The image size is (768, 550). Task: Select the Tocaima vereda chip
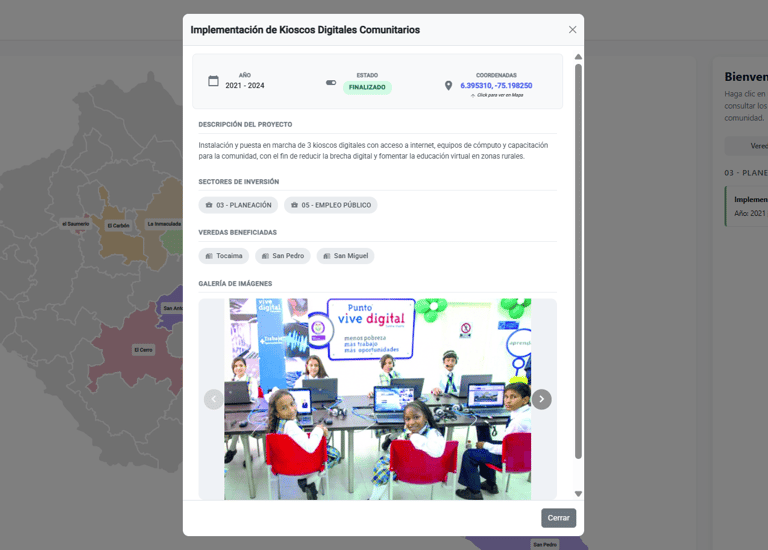tap(223, 256)
